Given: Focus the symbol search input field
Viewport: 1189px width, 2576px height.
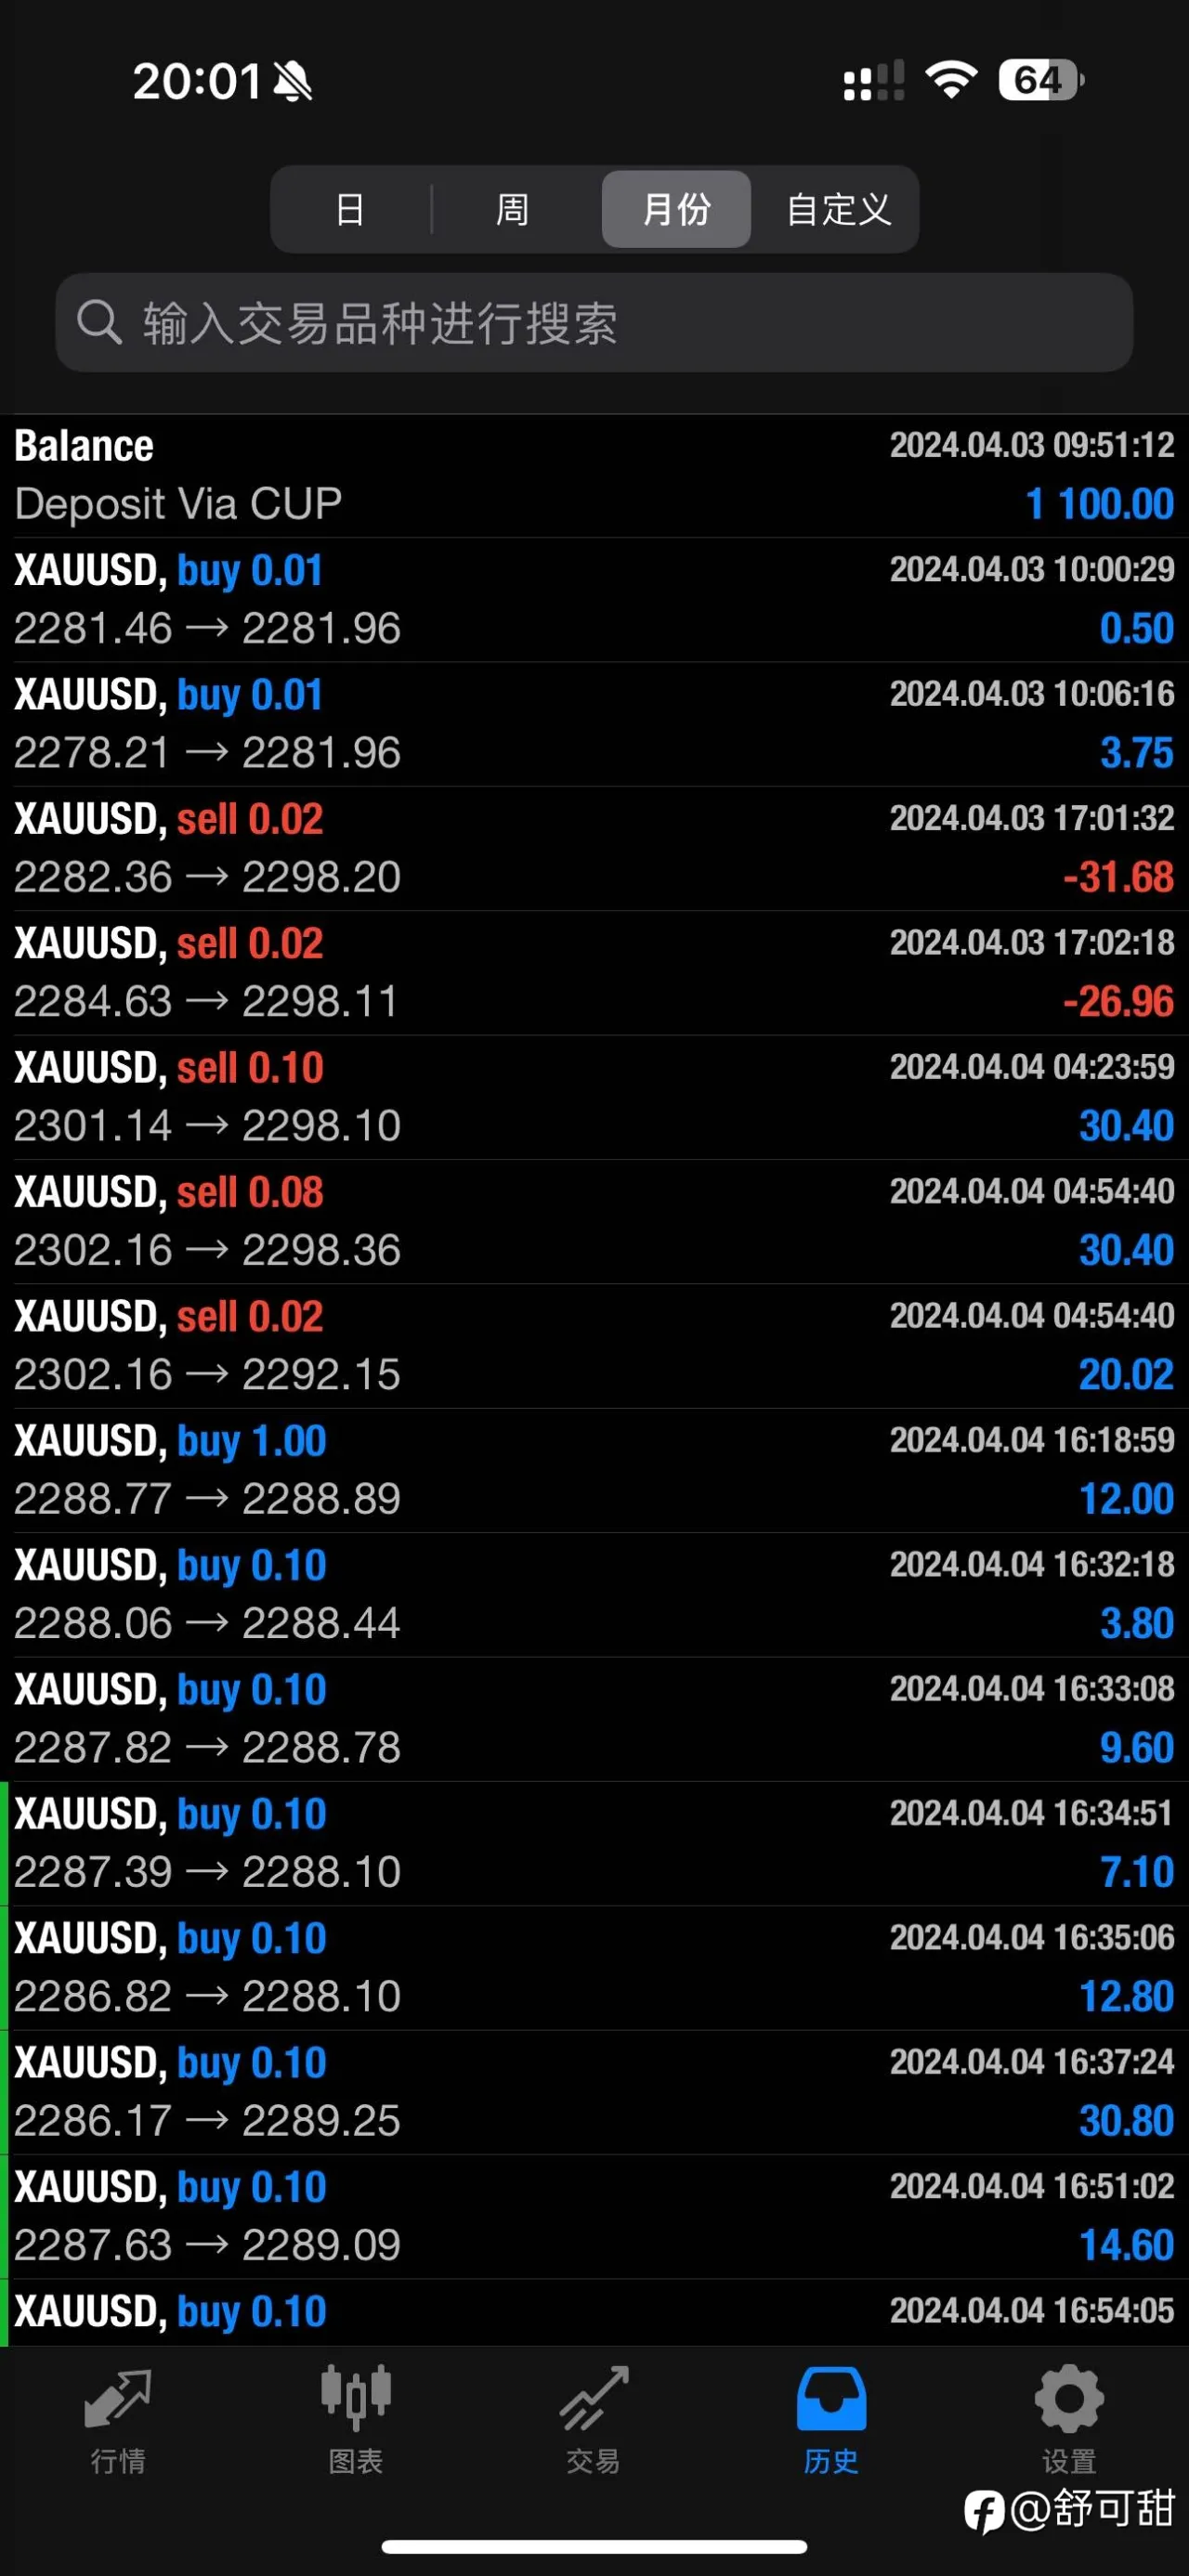Looking at the screenshot, I should pyautogui.click(x=594, y=323).
